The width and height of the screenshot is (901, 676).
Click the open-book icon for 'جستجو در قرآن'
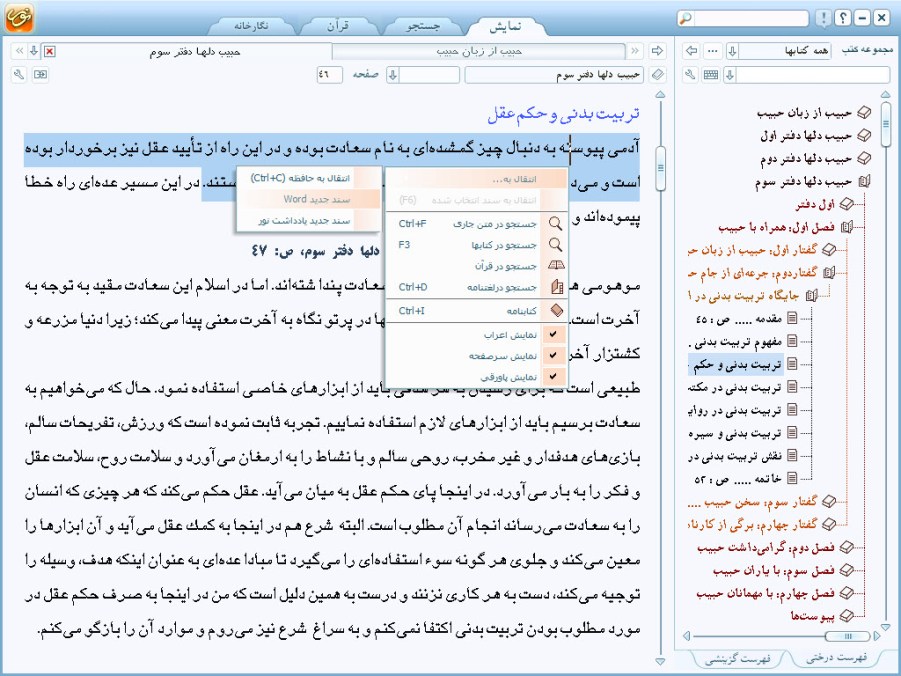[556, 266]
